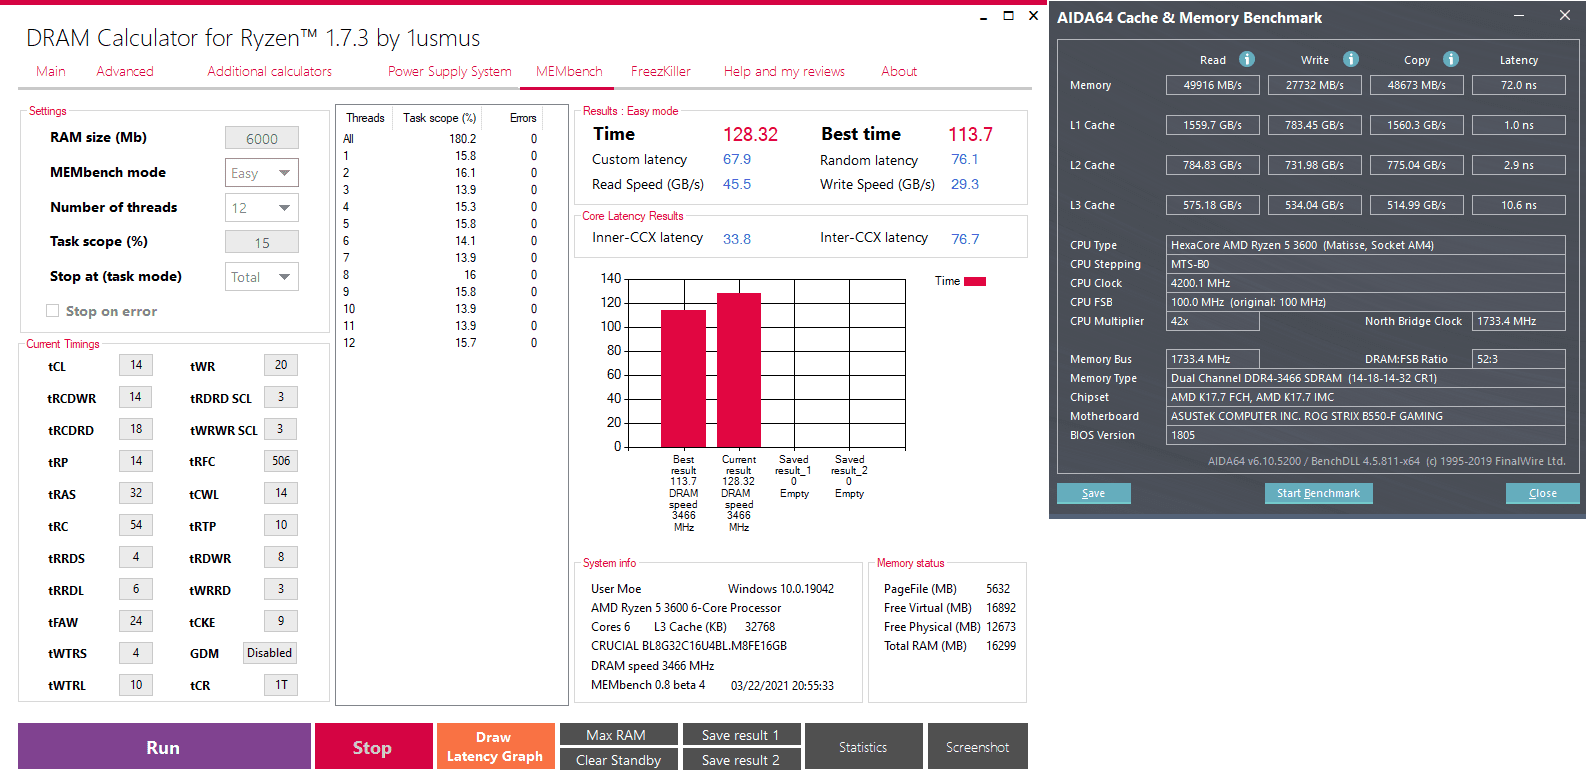This screenshot has height=784, width=1586.
Task: Click the L1 Cache Copy 1560.3 GB/s field
Action: (x=1417, y=125)
